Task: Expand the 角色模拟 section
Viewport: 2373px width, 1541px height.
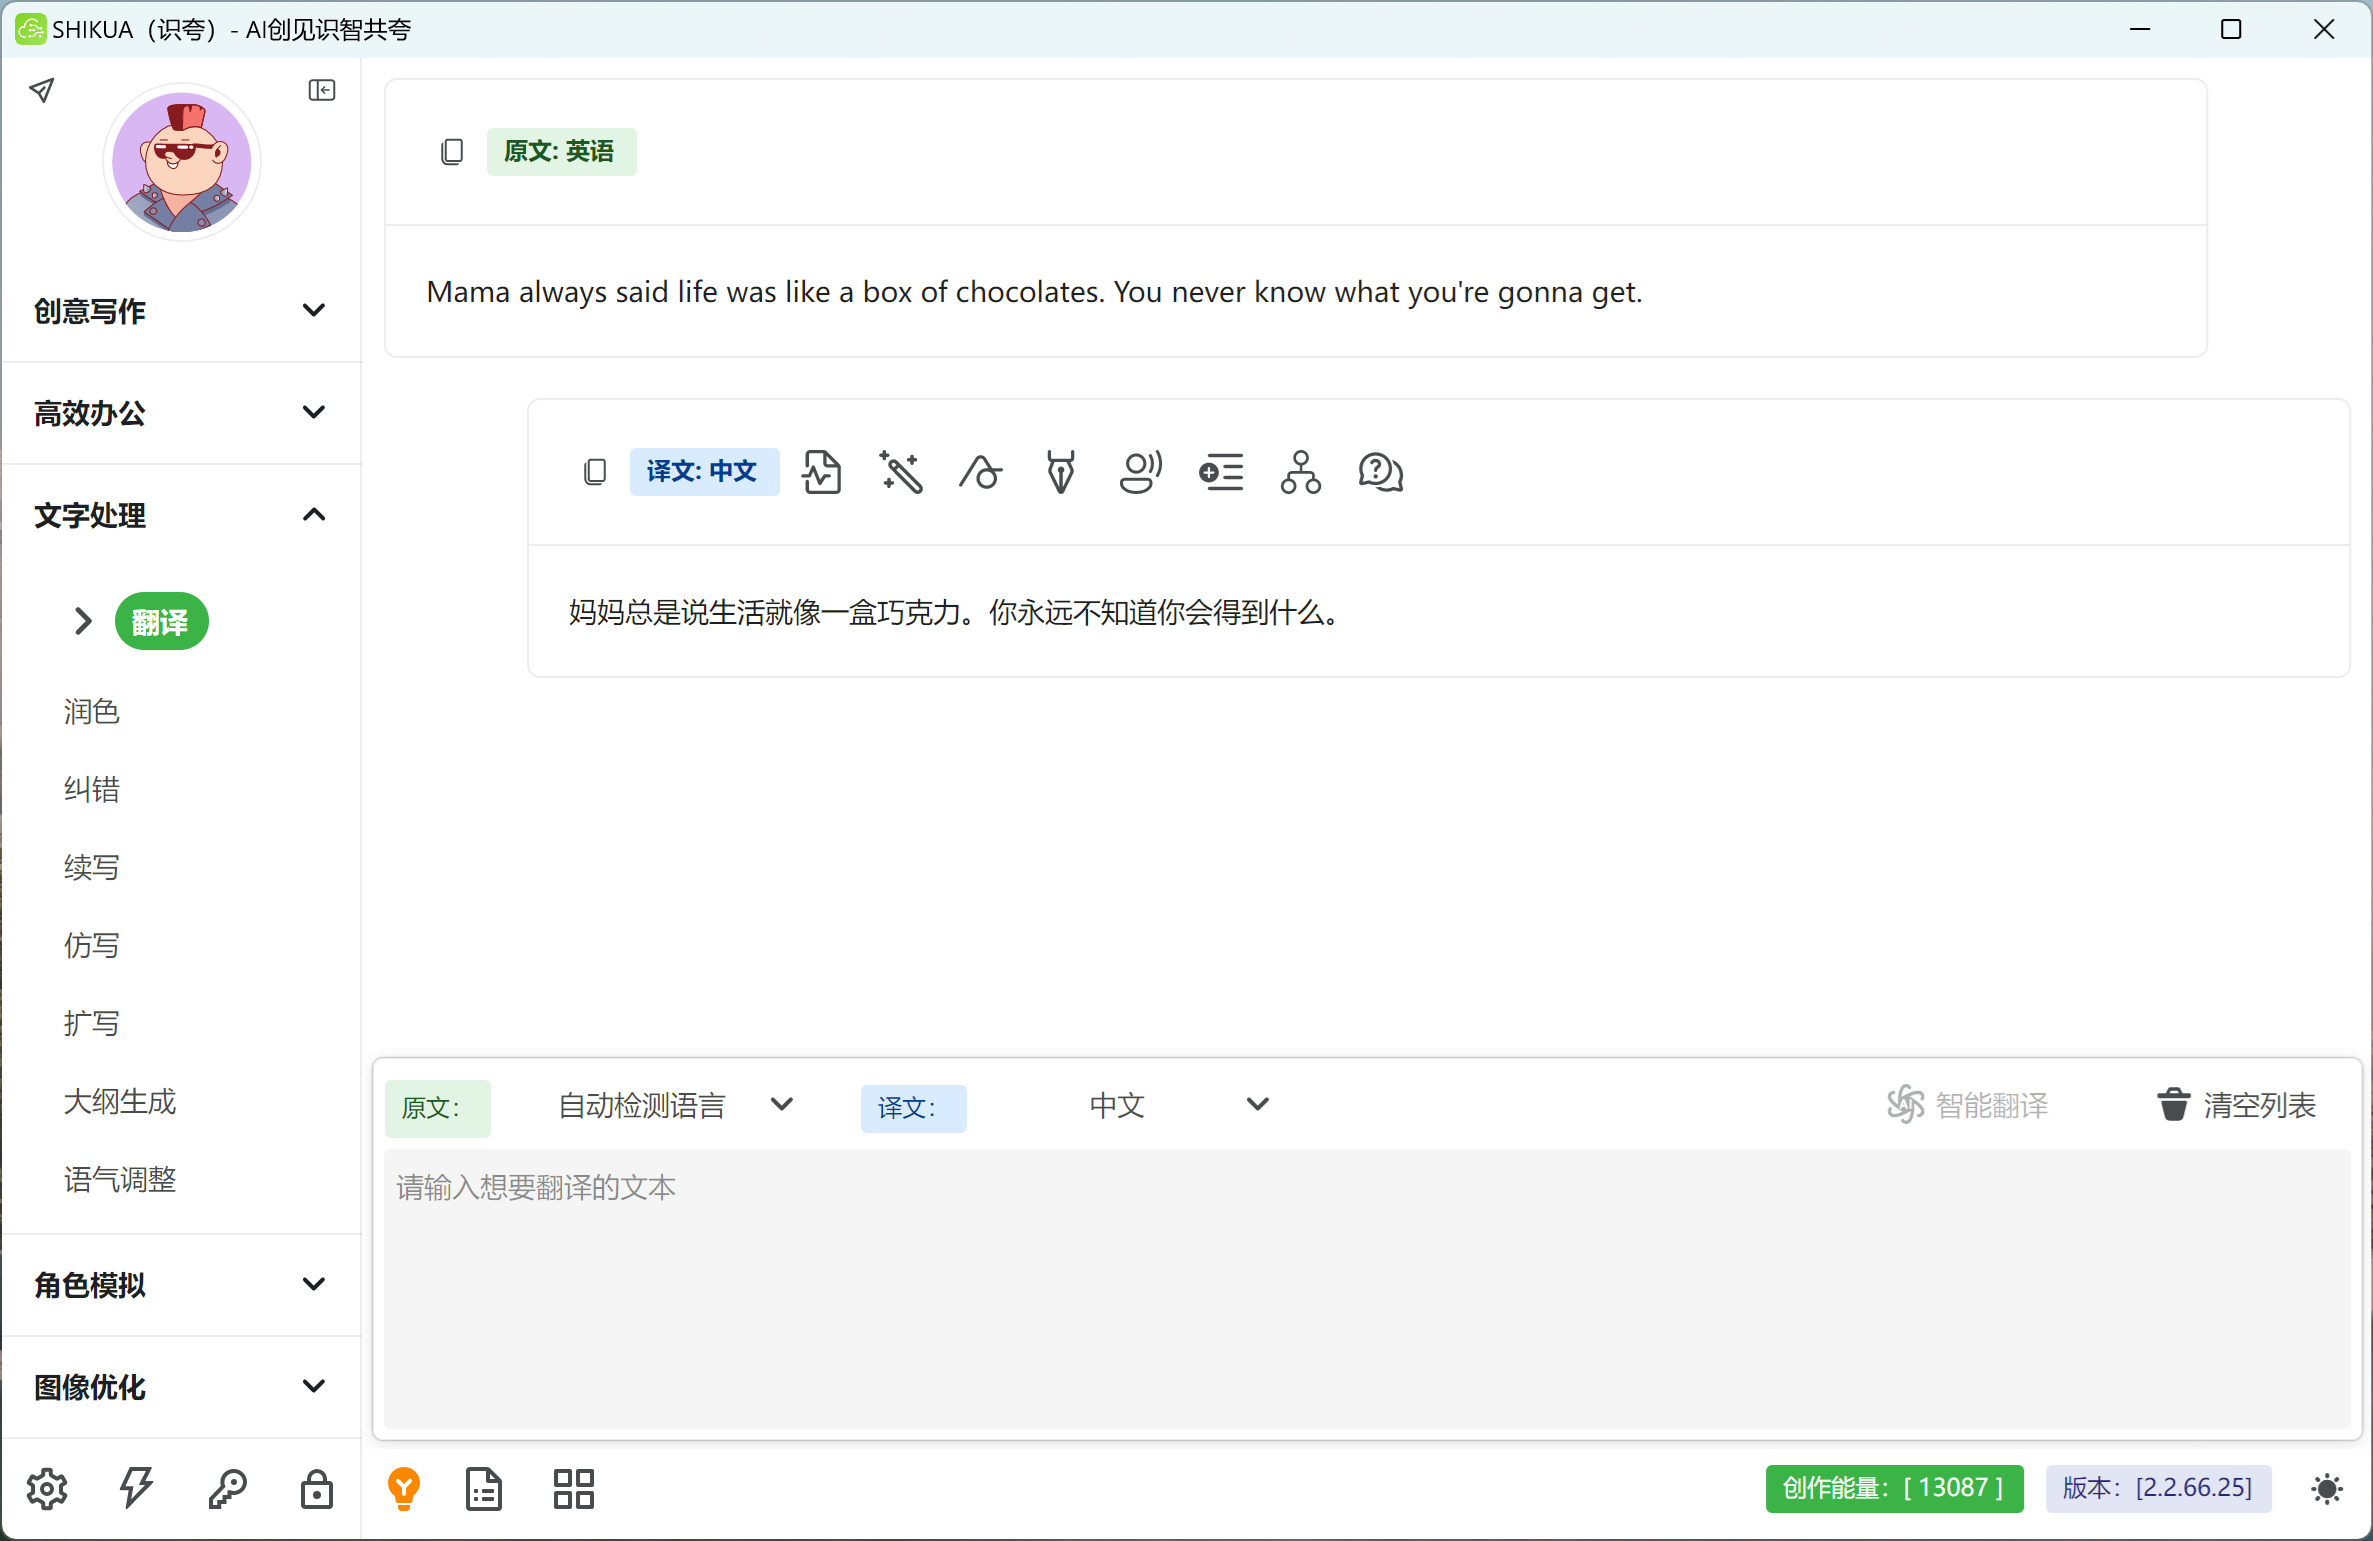Action: [181, 1285]
